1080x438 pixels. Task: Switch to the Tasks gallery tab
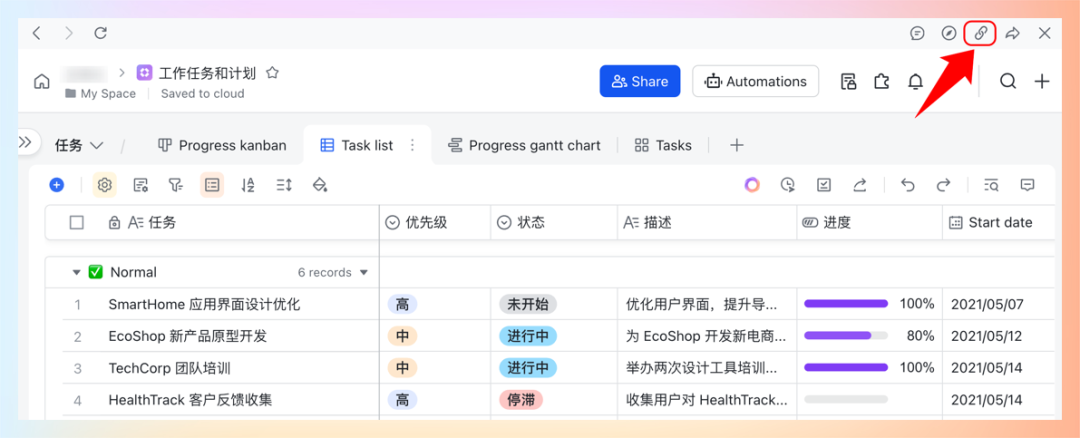click(x=663, y=145)
